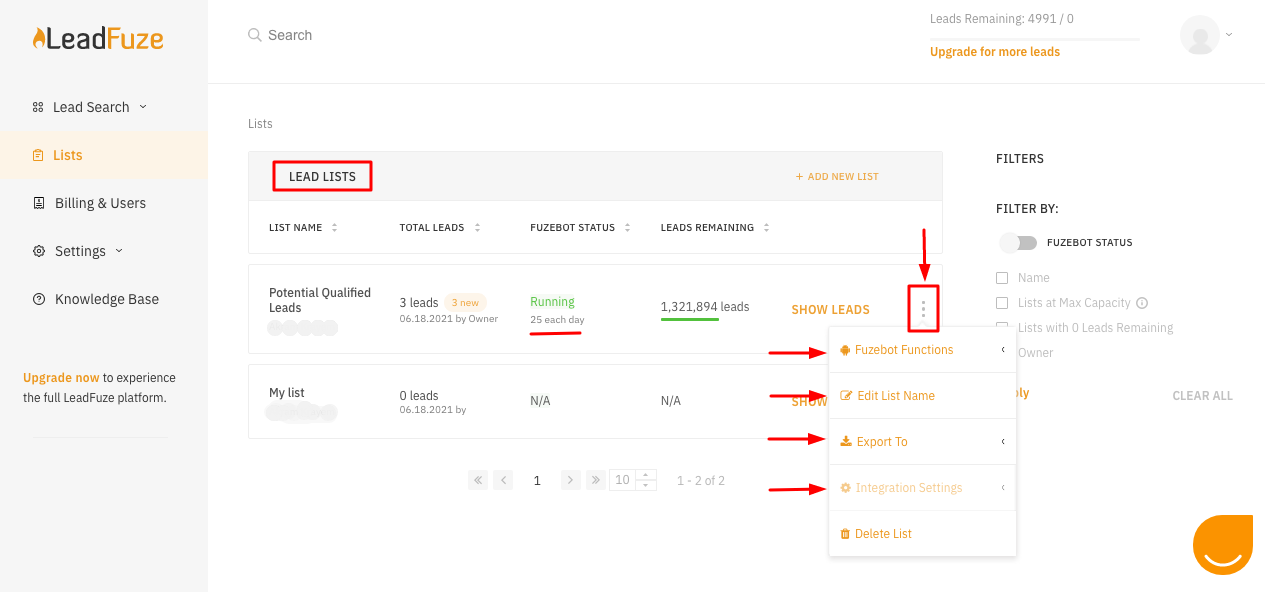1265x592 pixels.
Task: Check the Name filter checkbox
Action: (x=1002, y=278)
